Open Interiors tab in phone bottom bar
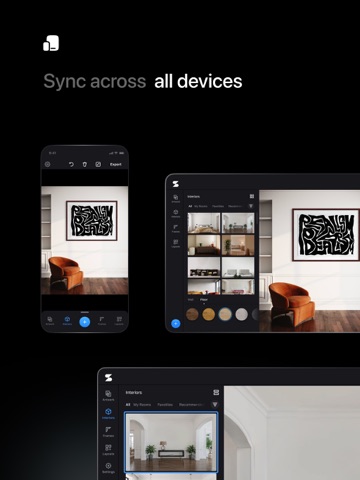The image size is (360, 480). [x=67, y=321]
